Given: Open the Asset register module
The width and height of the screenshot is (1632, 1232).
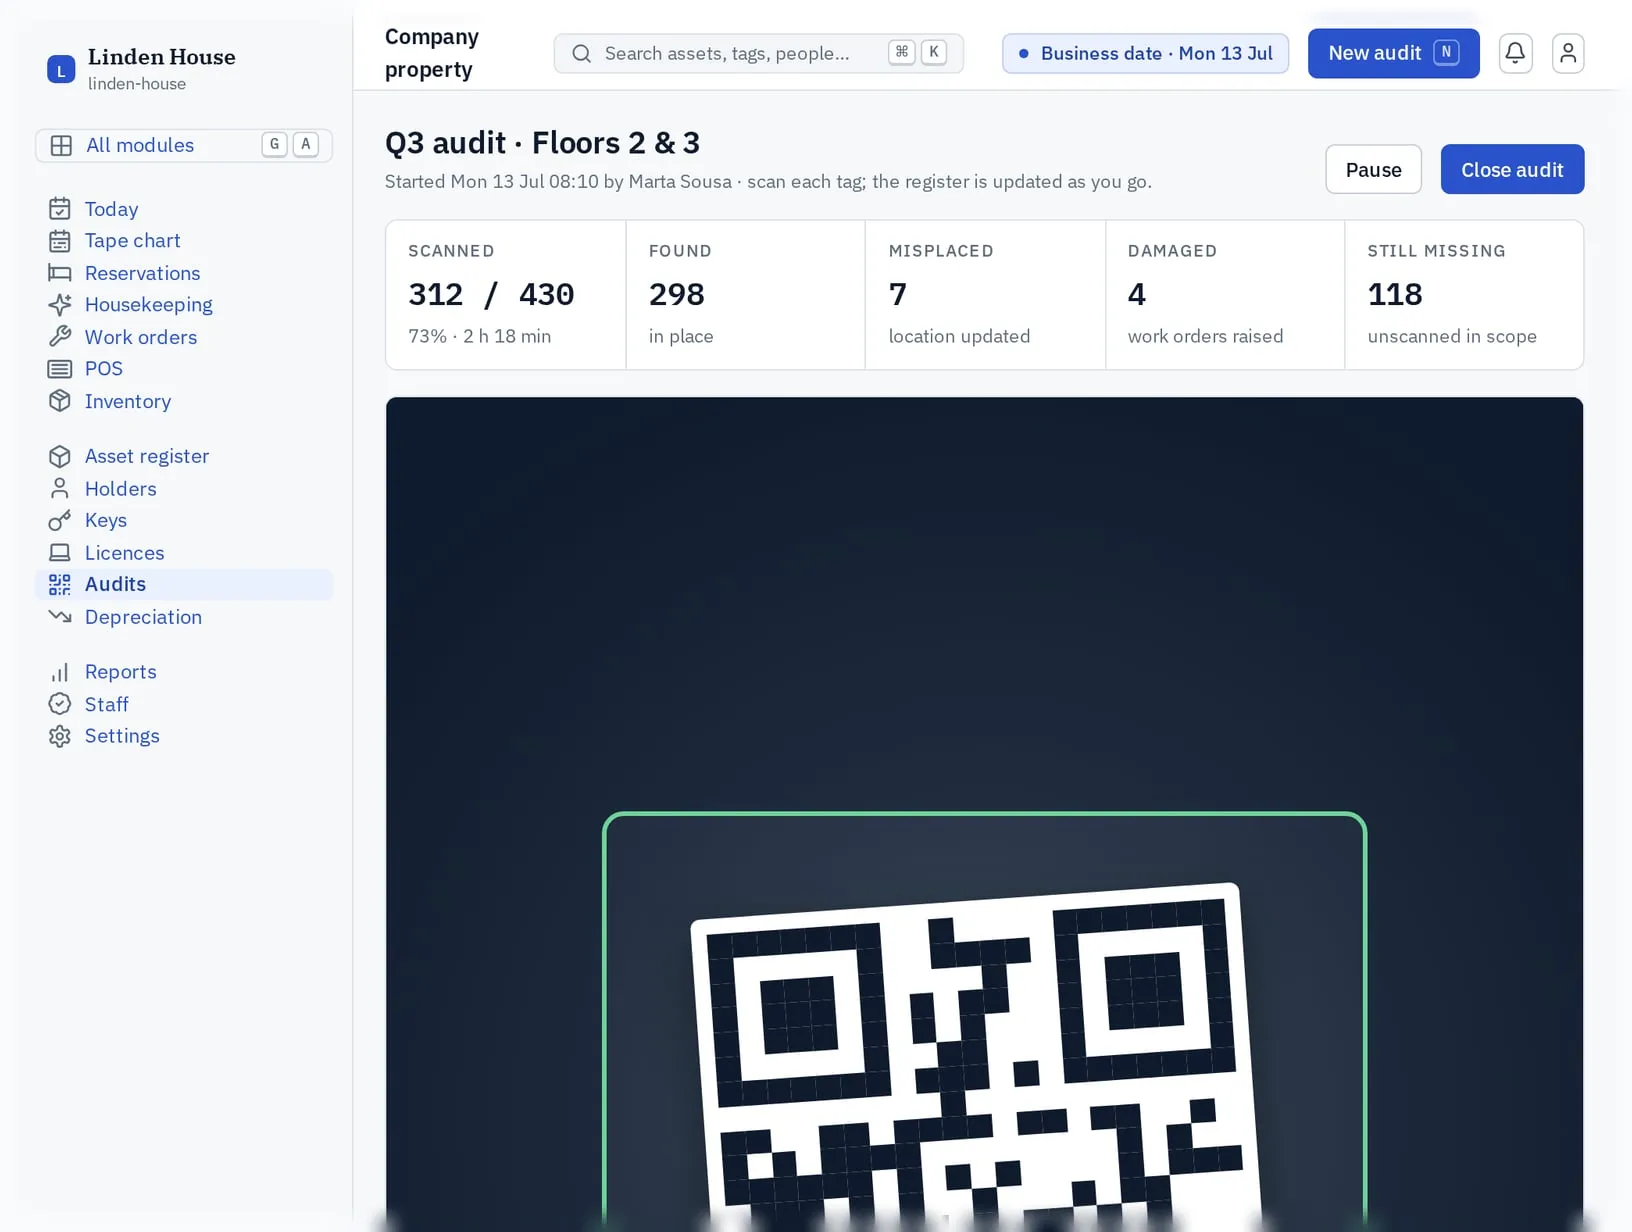Looking at the screenshot, I should click(184, 456).
